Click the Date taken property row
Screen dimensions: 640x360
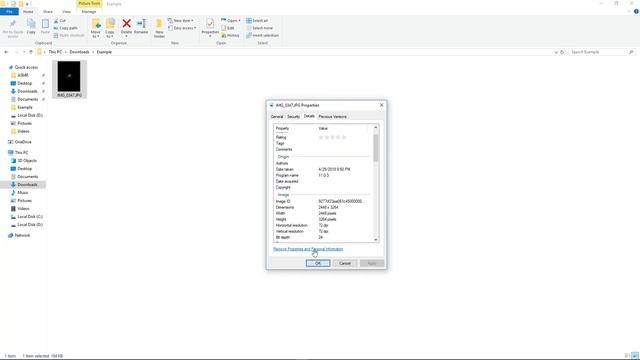point(322,169)
